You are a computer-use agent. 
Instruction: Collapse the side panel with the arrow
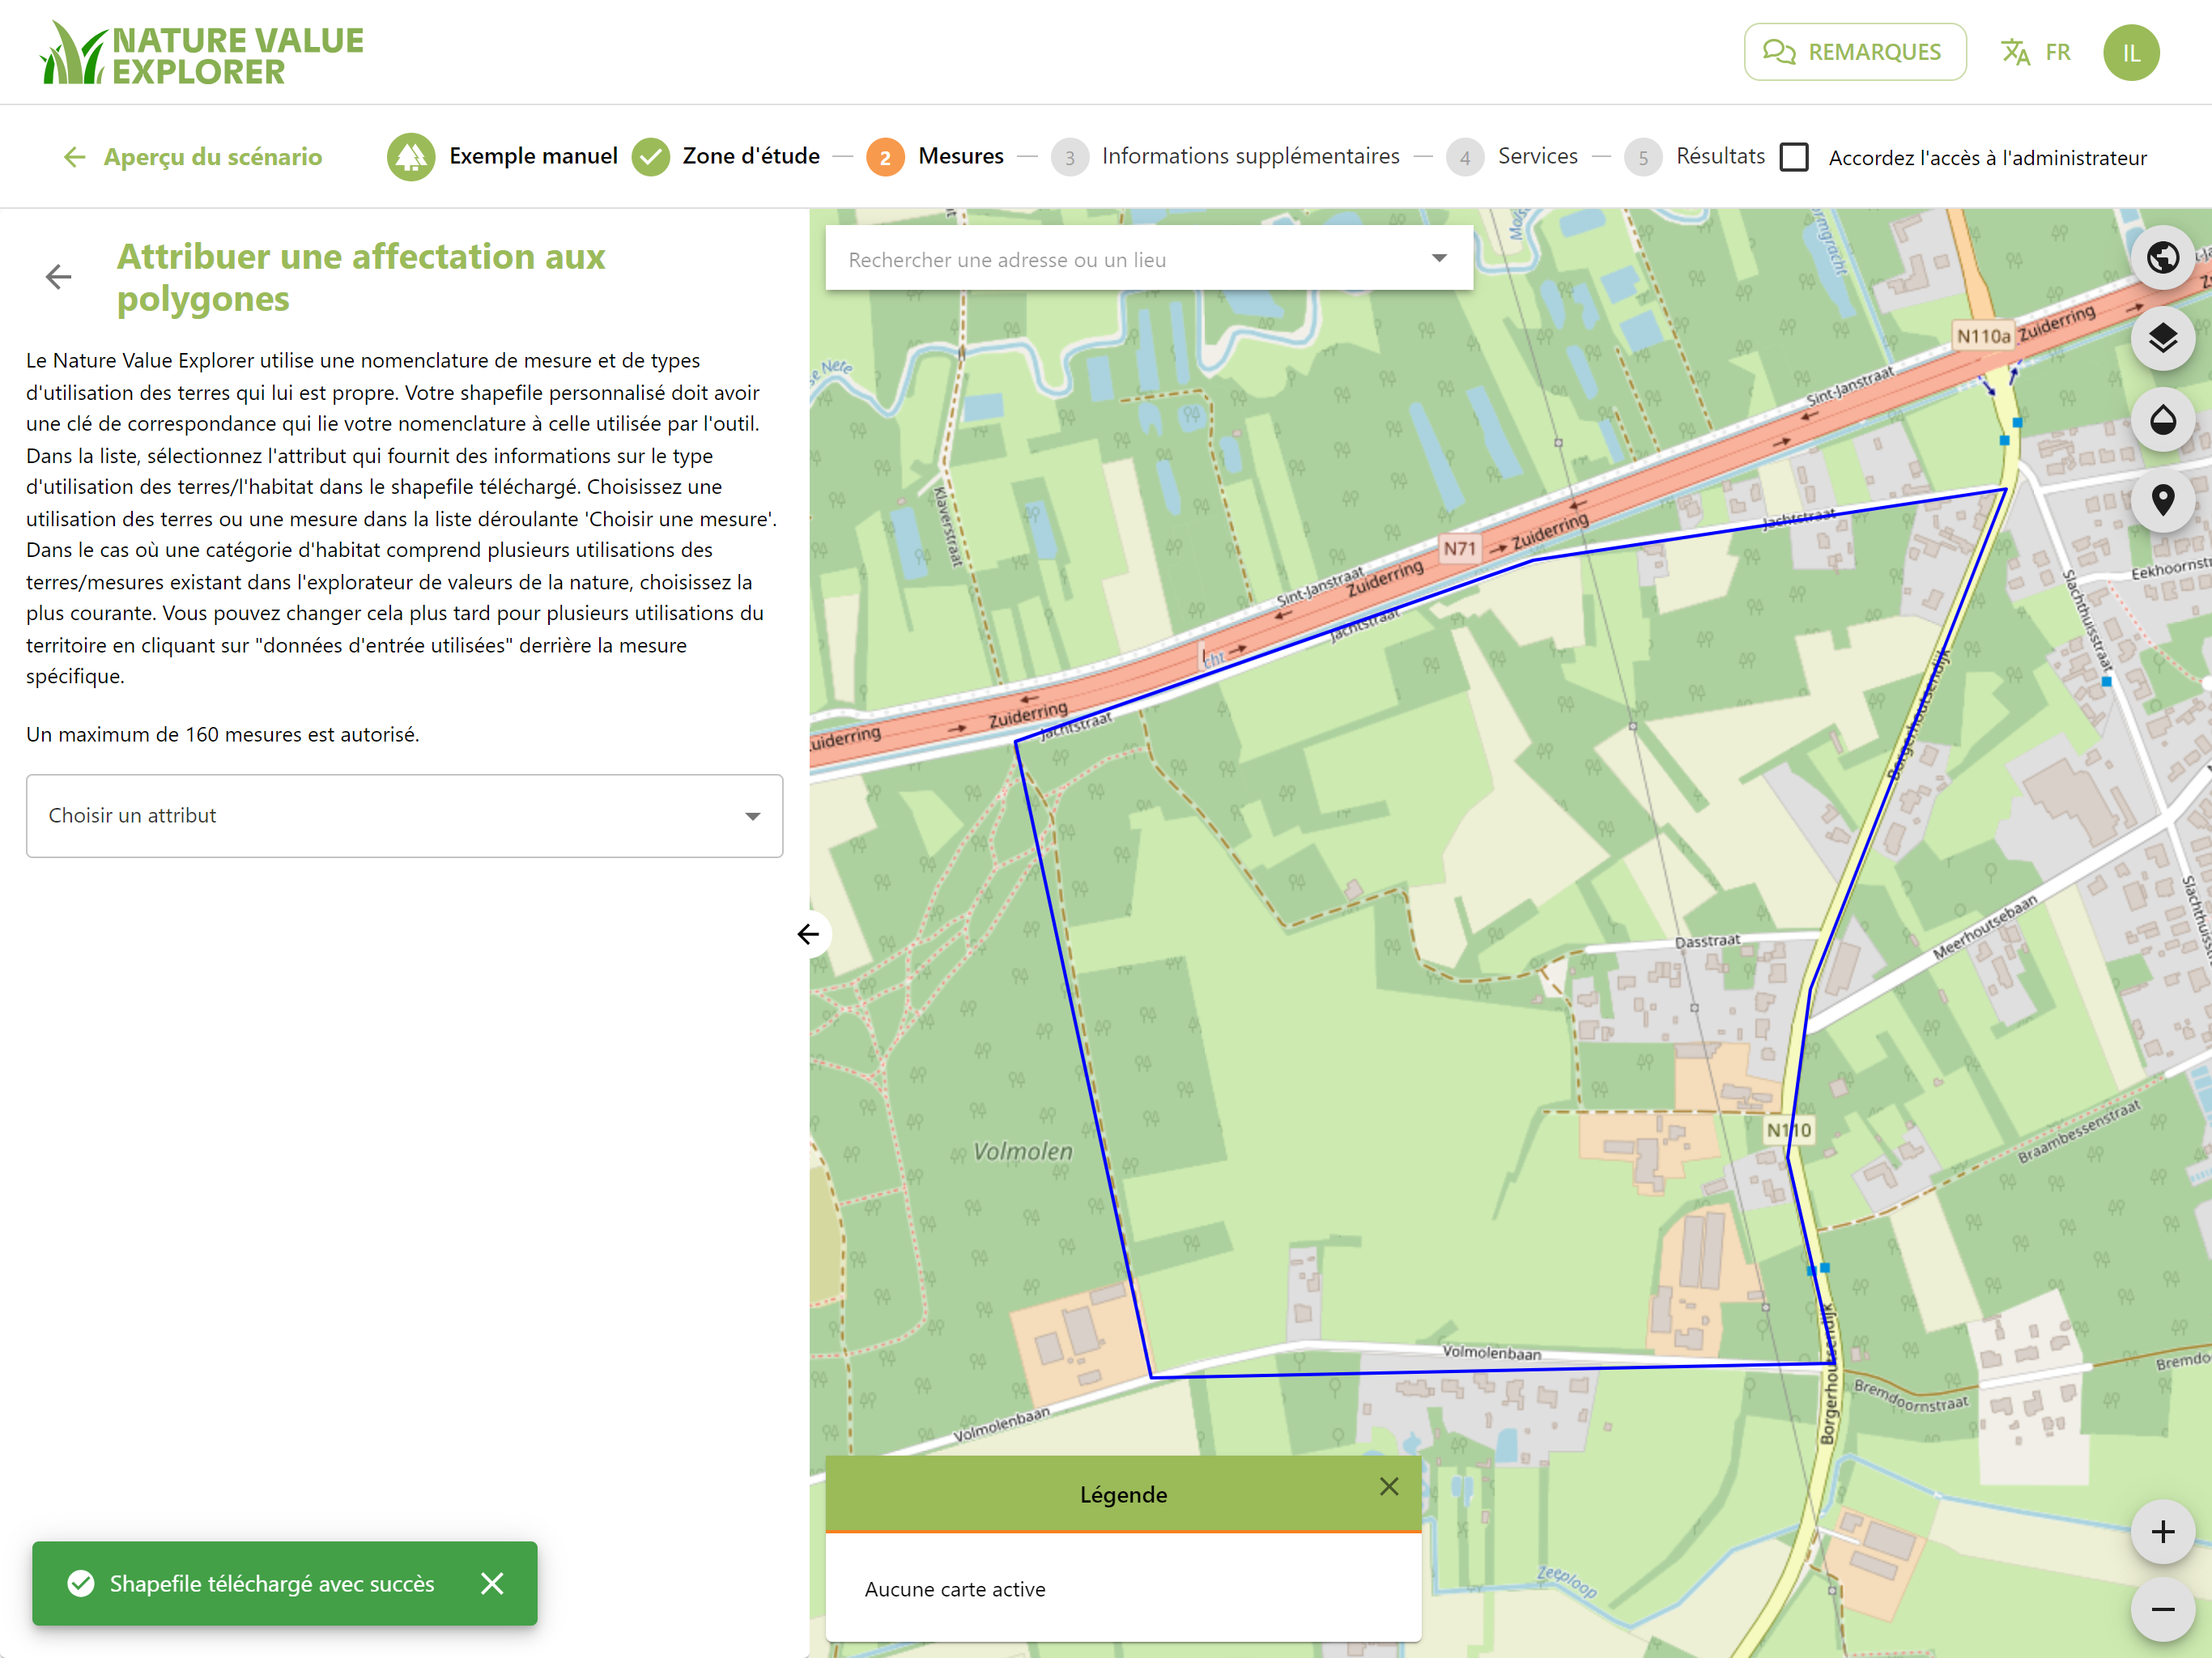(809, 934)
